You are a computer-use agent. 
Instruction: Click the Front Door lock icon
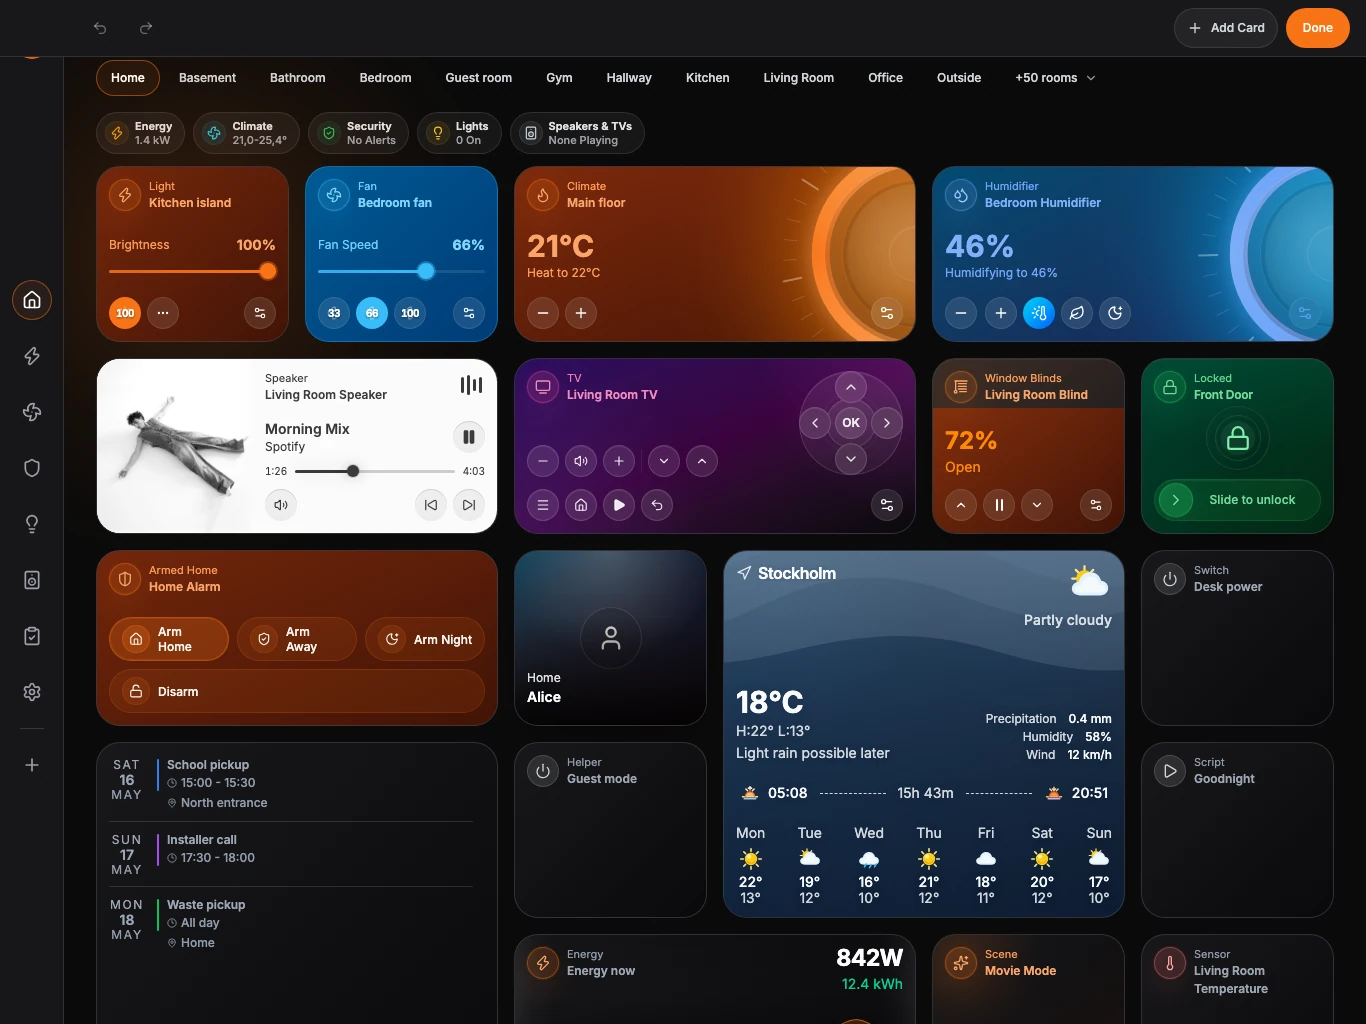(1238, 438)
